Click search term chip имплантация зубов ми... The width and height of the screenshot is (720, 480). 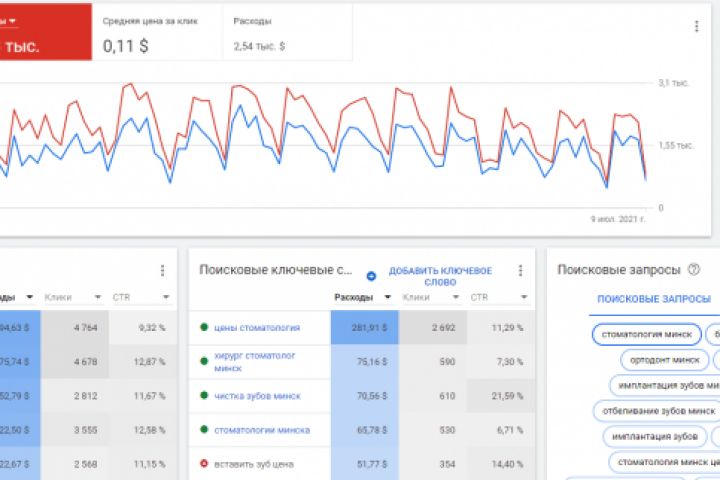click(665, 385)
